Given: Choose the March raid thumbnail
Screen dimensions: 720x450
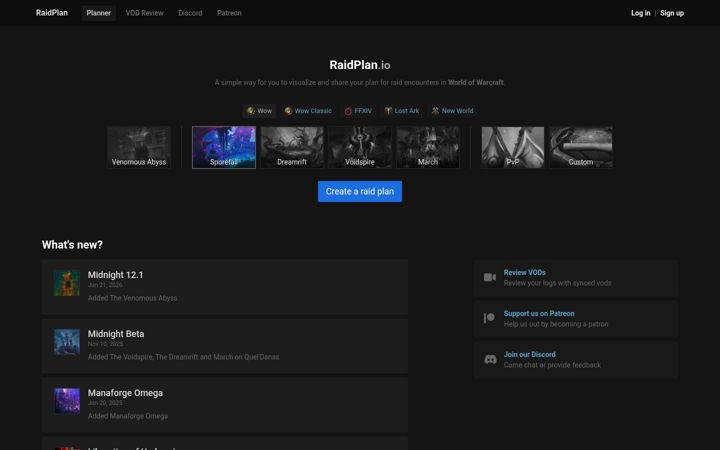Looking at the screenshot, I should tap(428, 147).
